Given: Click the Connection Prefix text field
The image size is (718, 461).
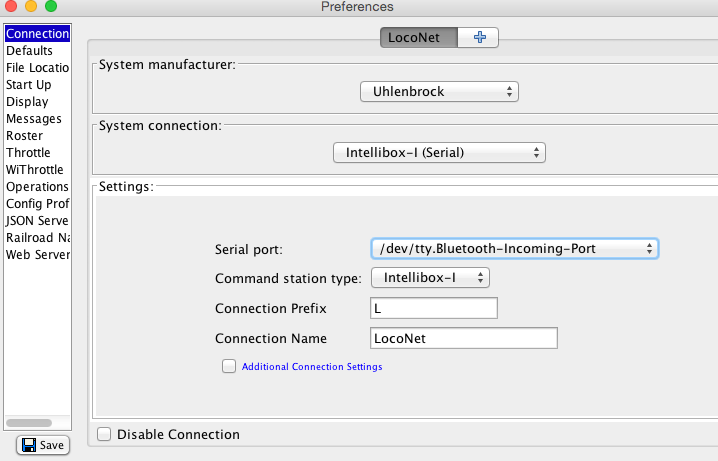Looking at the screenshot, I should pyautogui.click(x=433, y=309).
